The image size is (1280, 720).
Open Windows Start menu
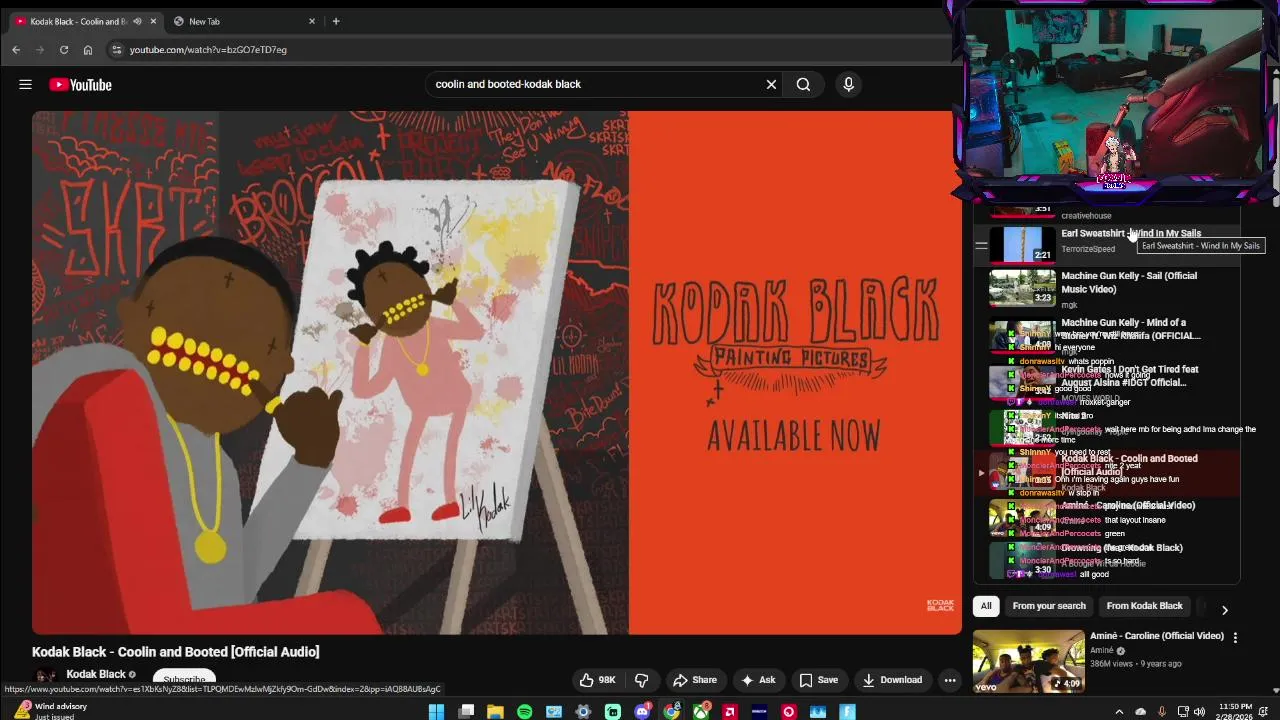(x=436, y=712)
